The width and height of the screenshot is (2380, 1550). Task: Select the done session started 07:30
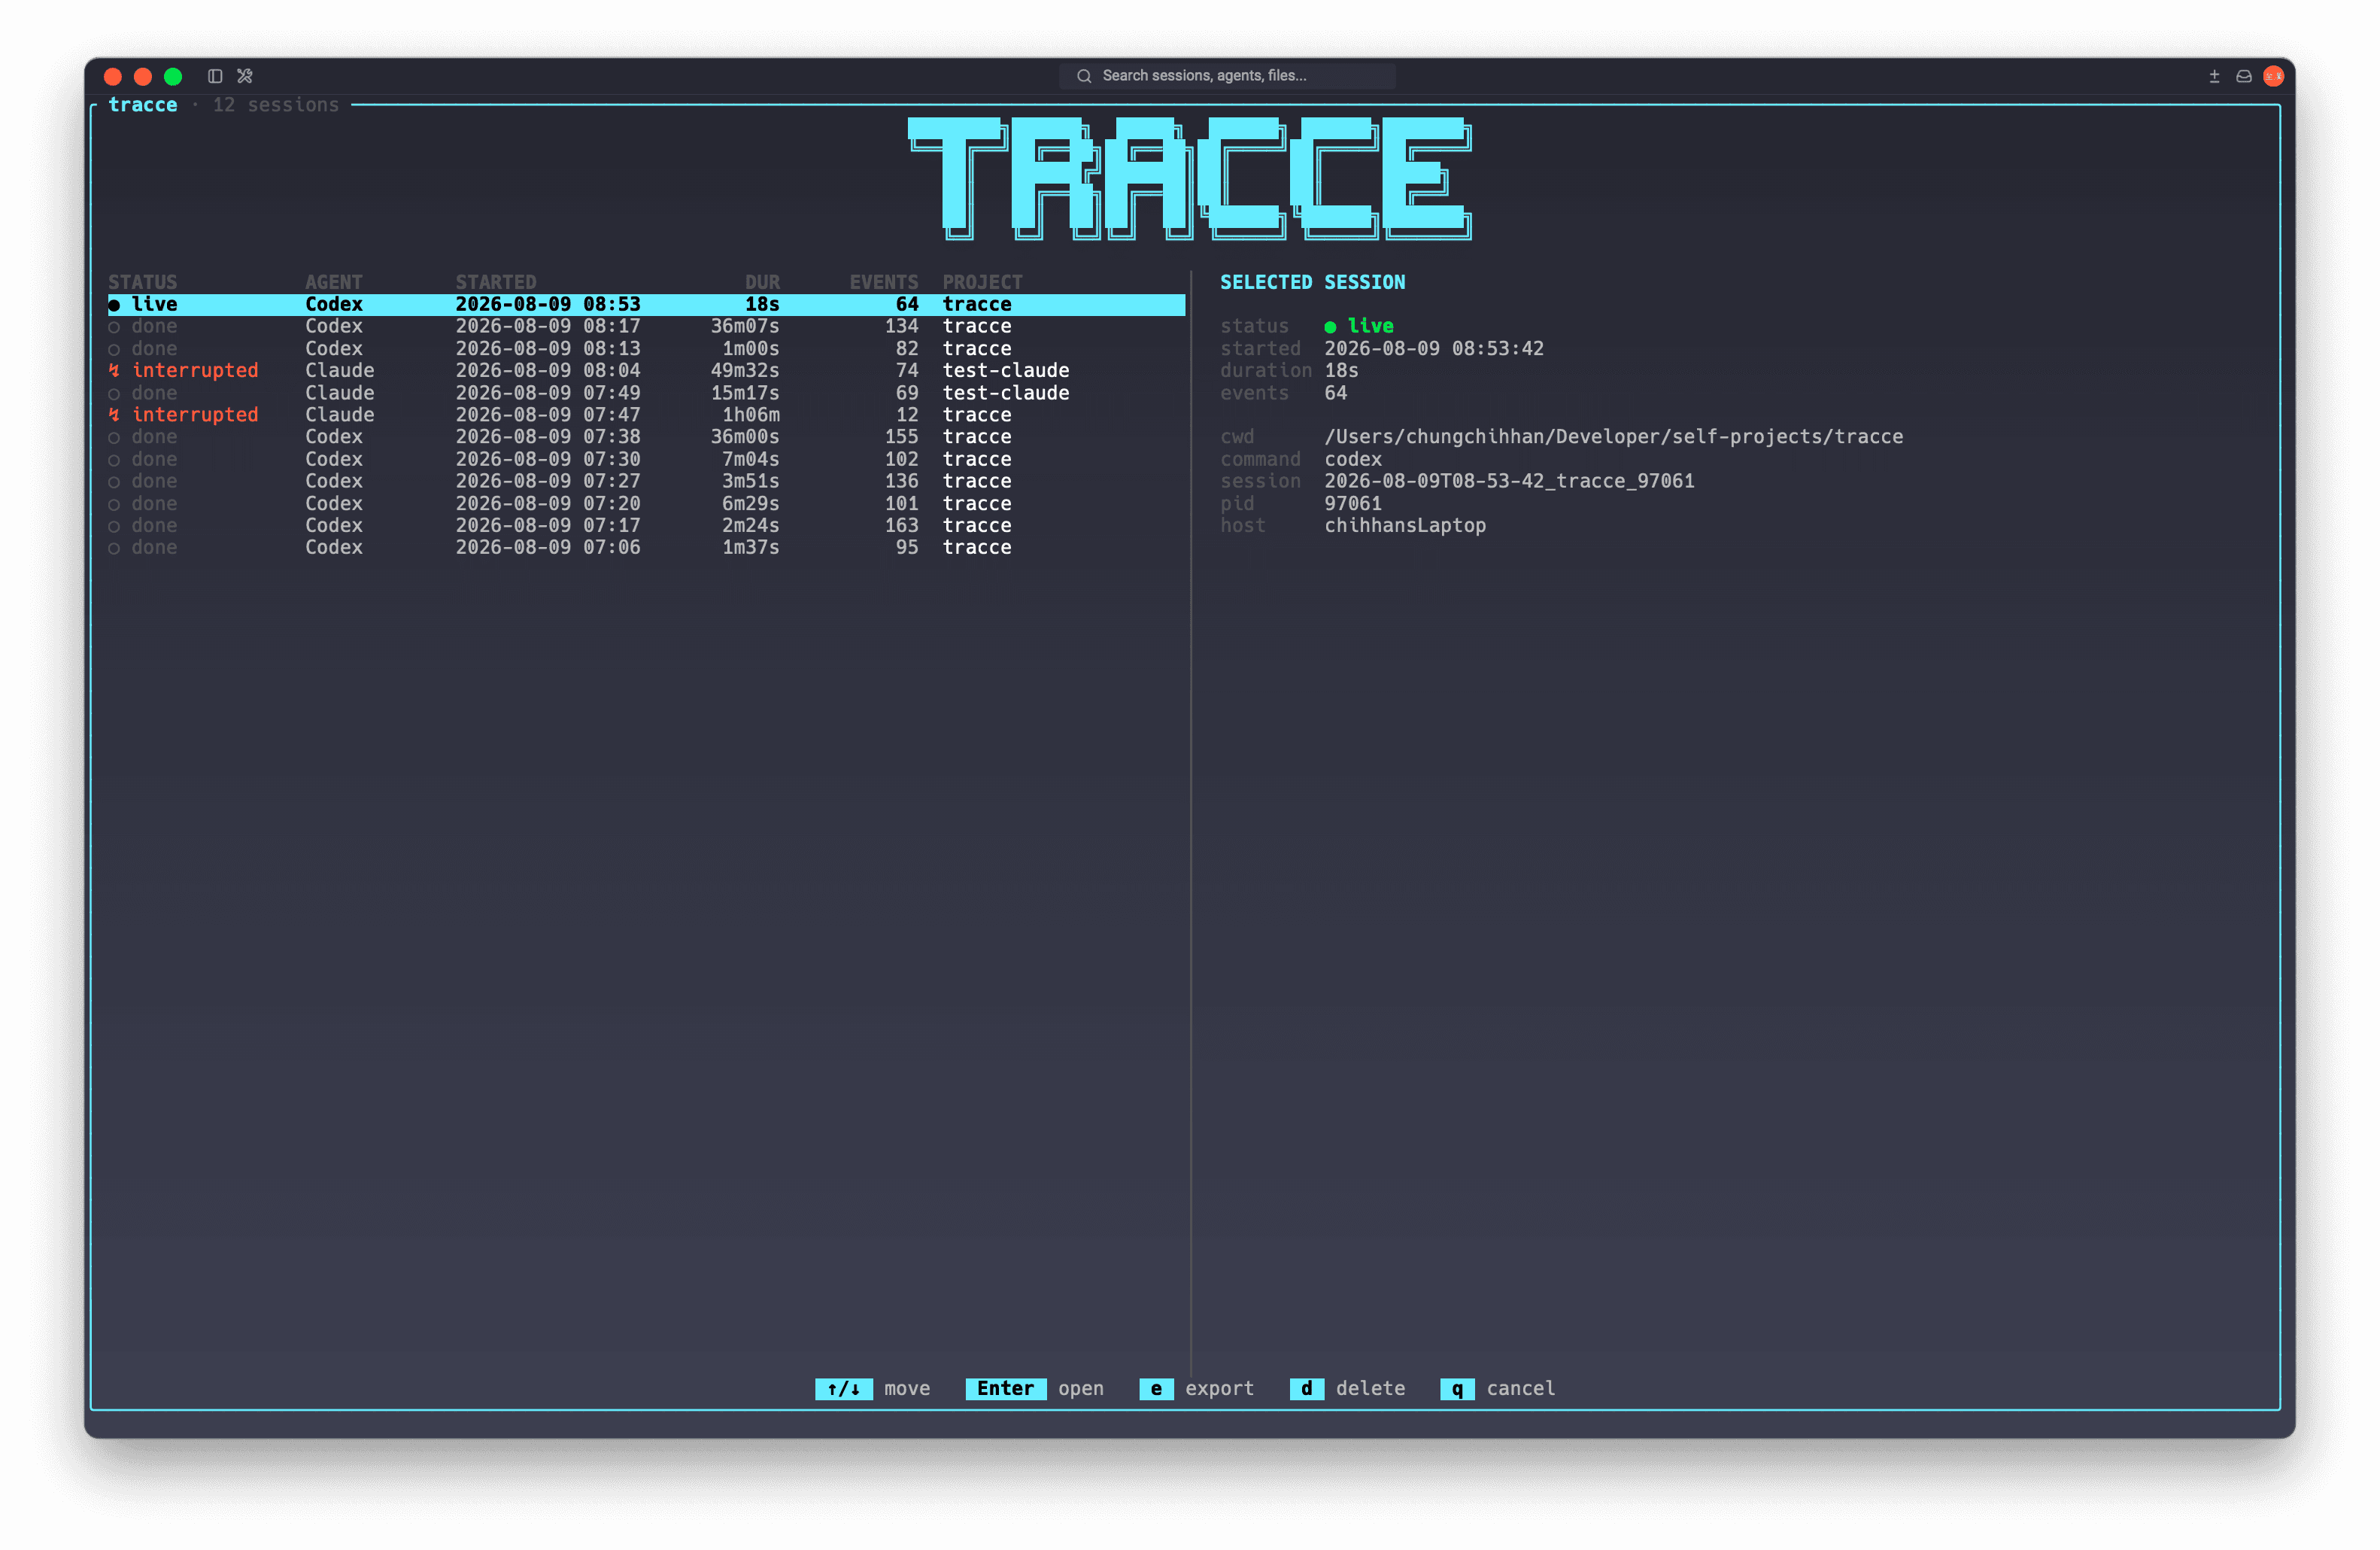pos(646,459)
